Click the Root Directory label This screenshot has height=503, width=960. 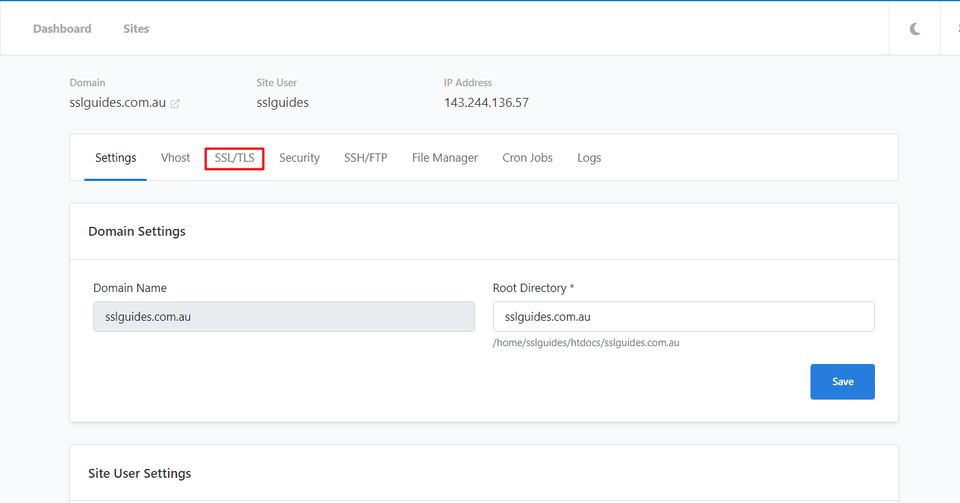click(533, 288)
